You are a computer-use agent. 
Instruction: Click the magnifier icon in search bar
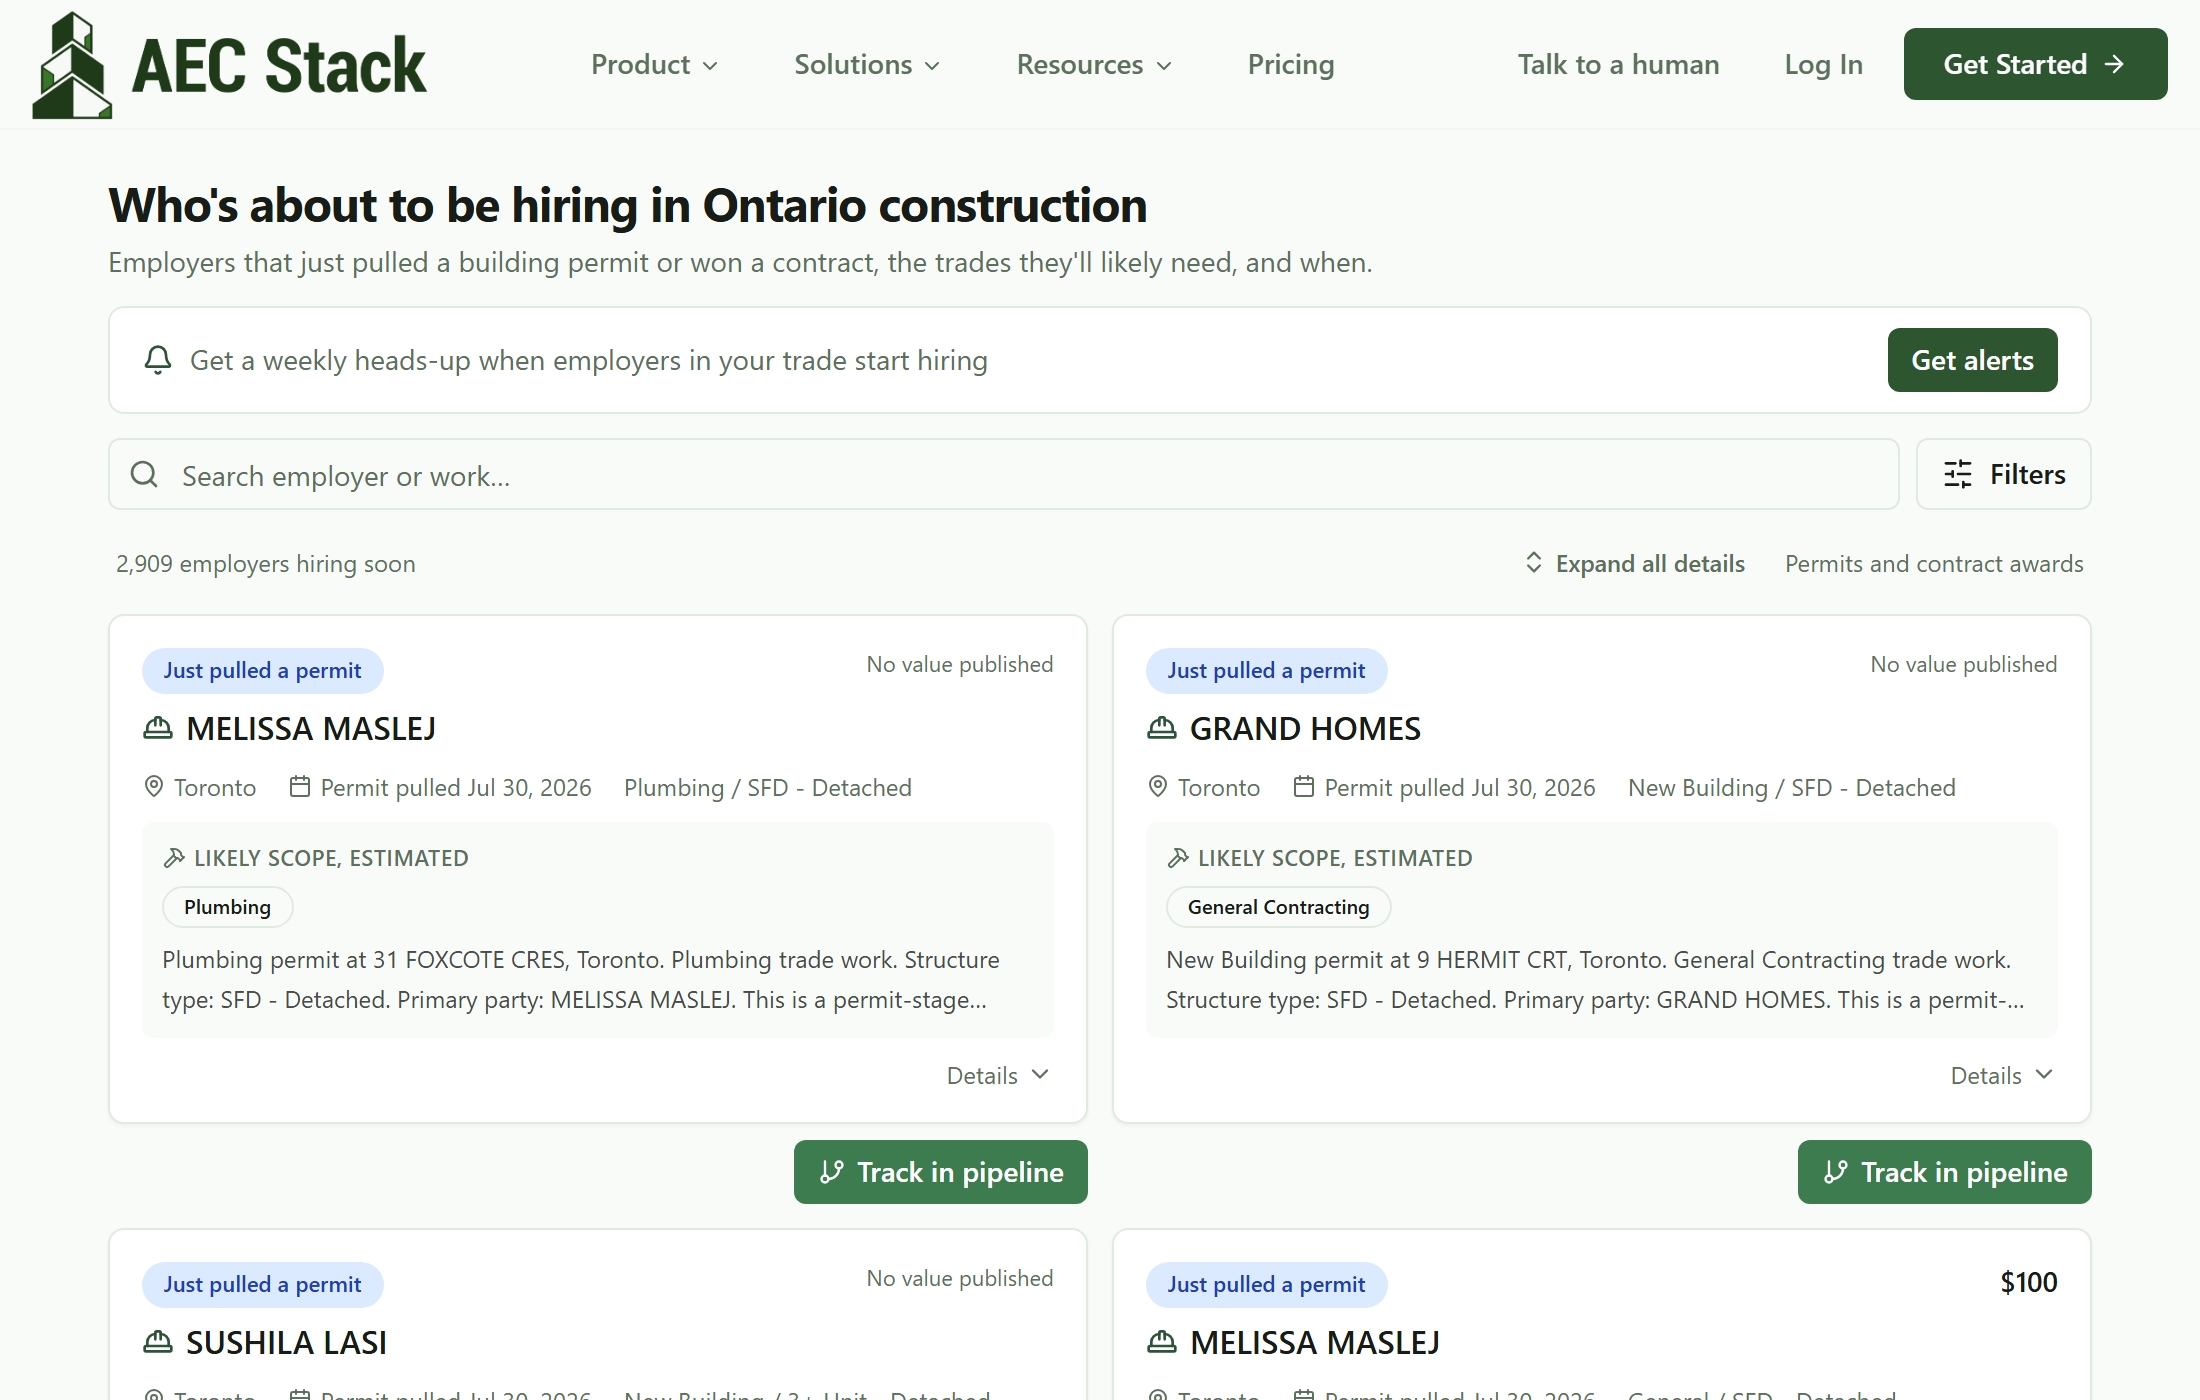[145, 475]
